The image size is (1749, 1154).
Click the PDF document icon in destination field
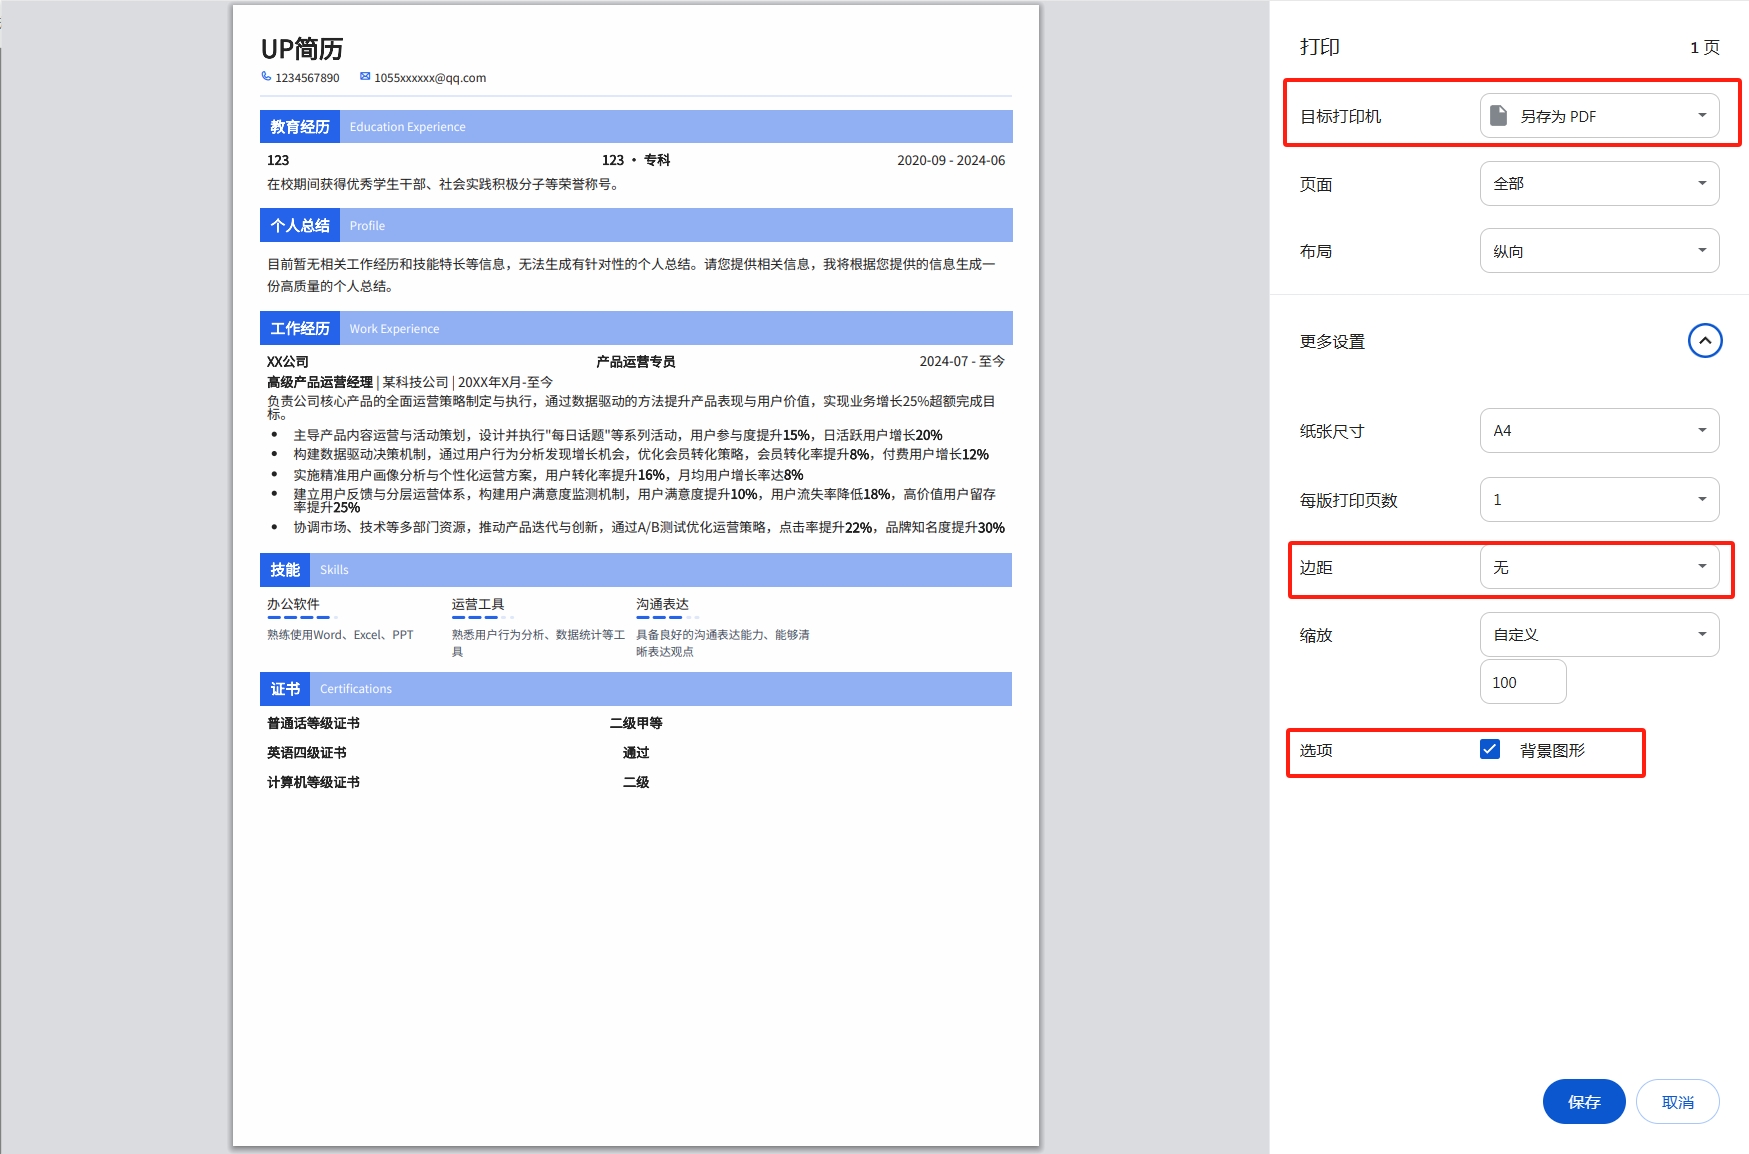point(1498,116)
